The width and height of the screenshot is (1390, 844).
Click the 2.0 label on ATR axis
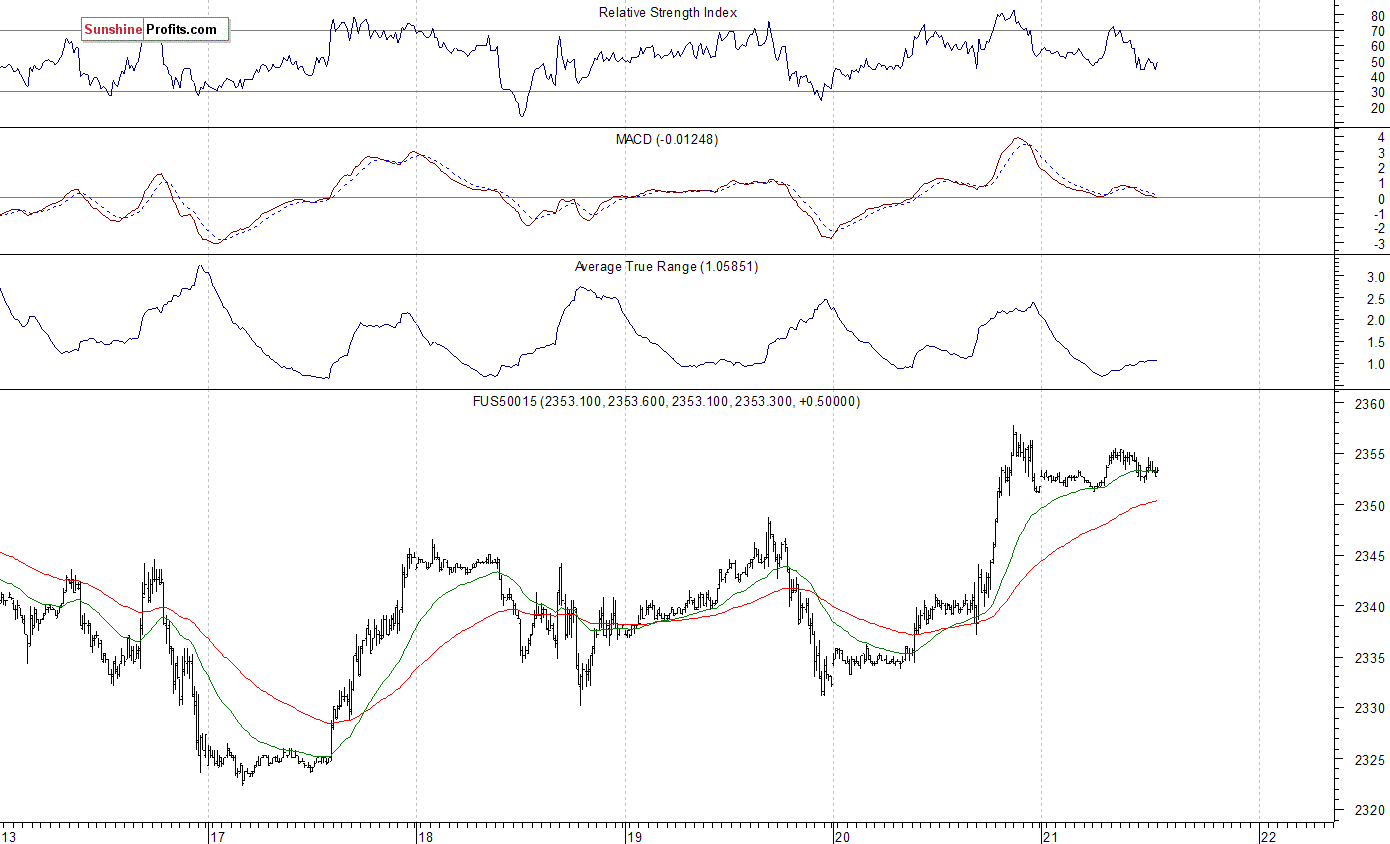click(1375, 321)
